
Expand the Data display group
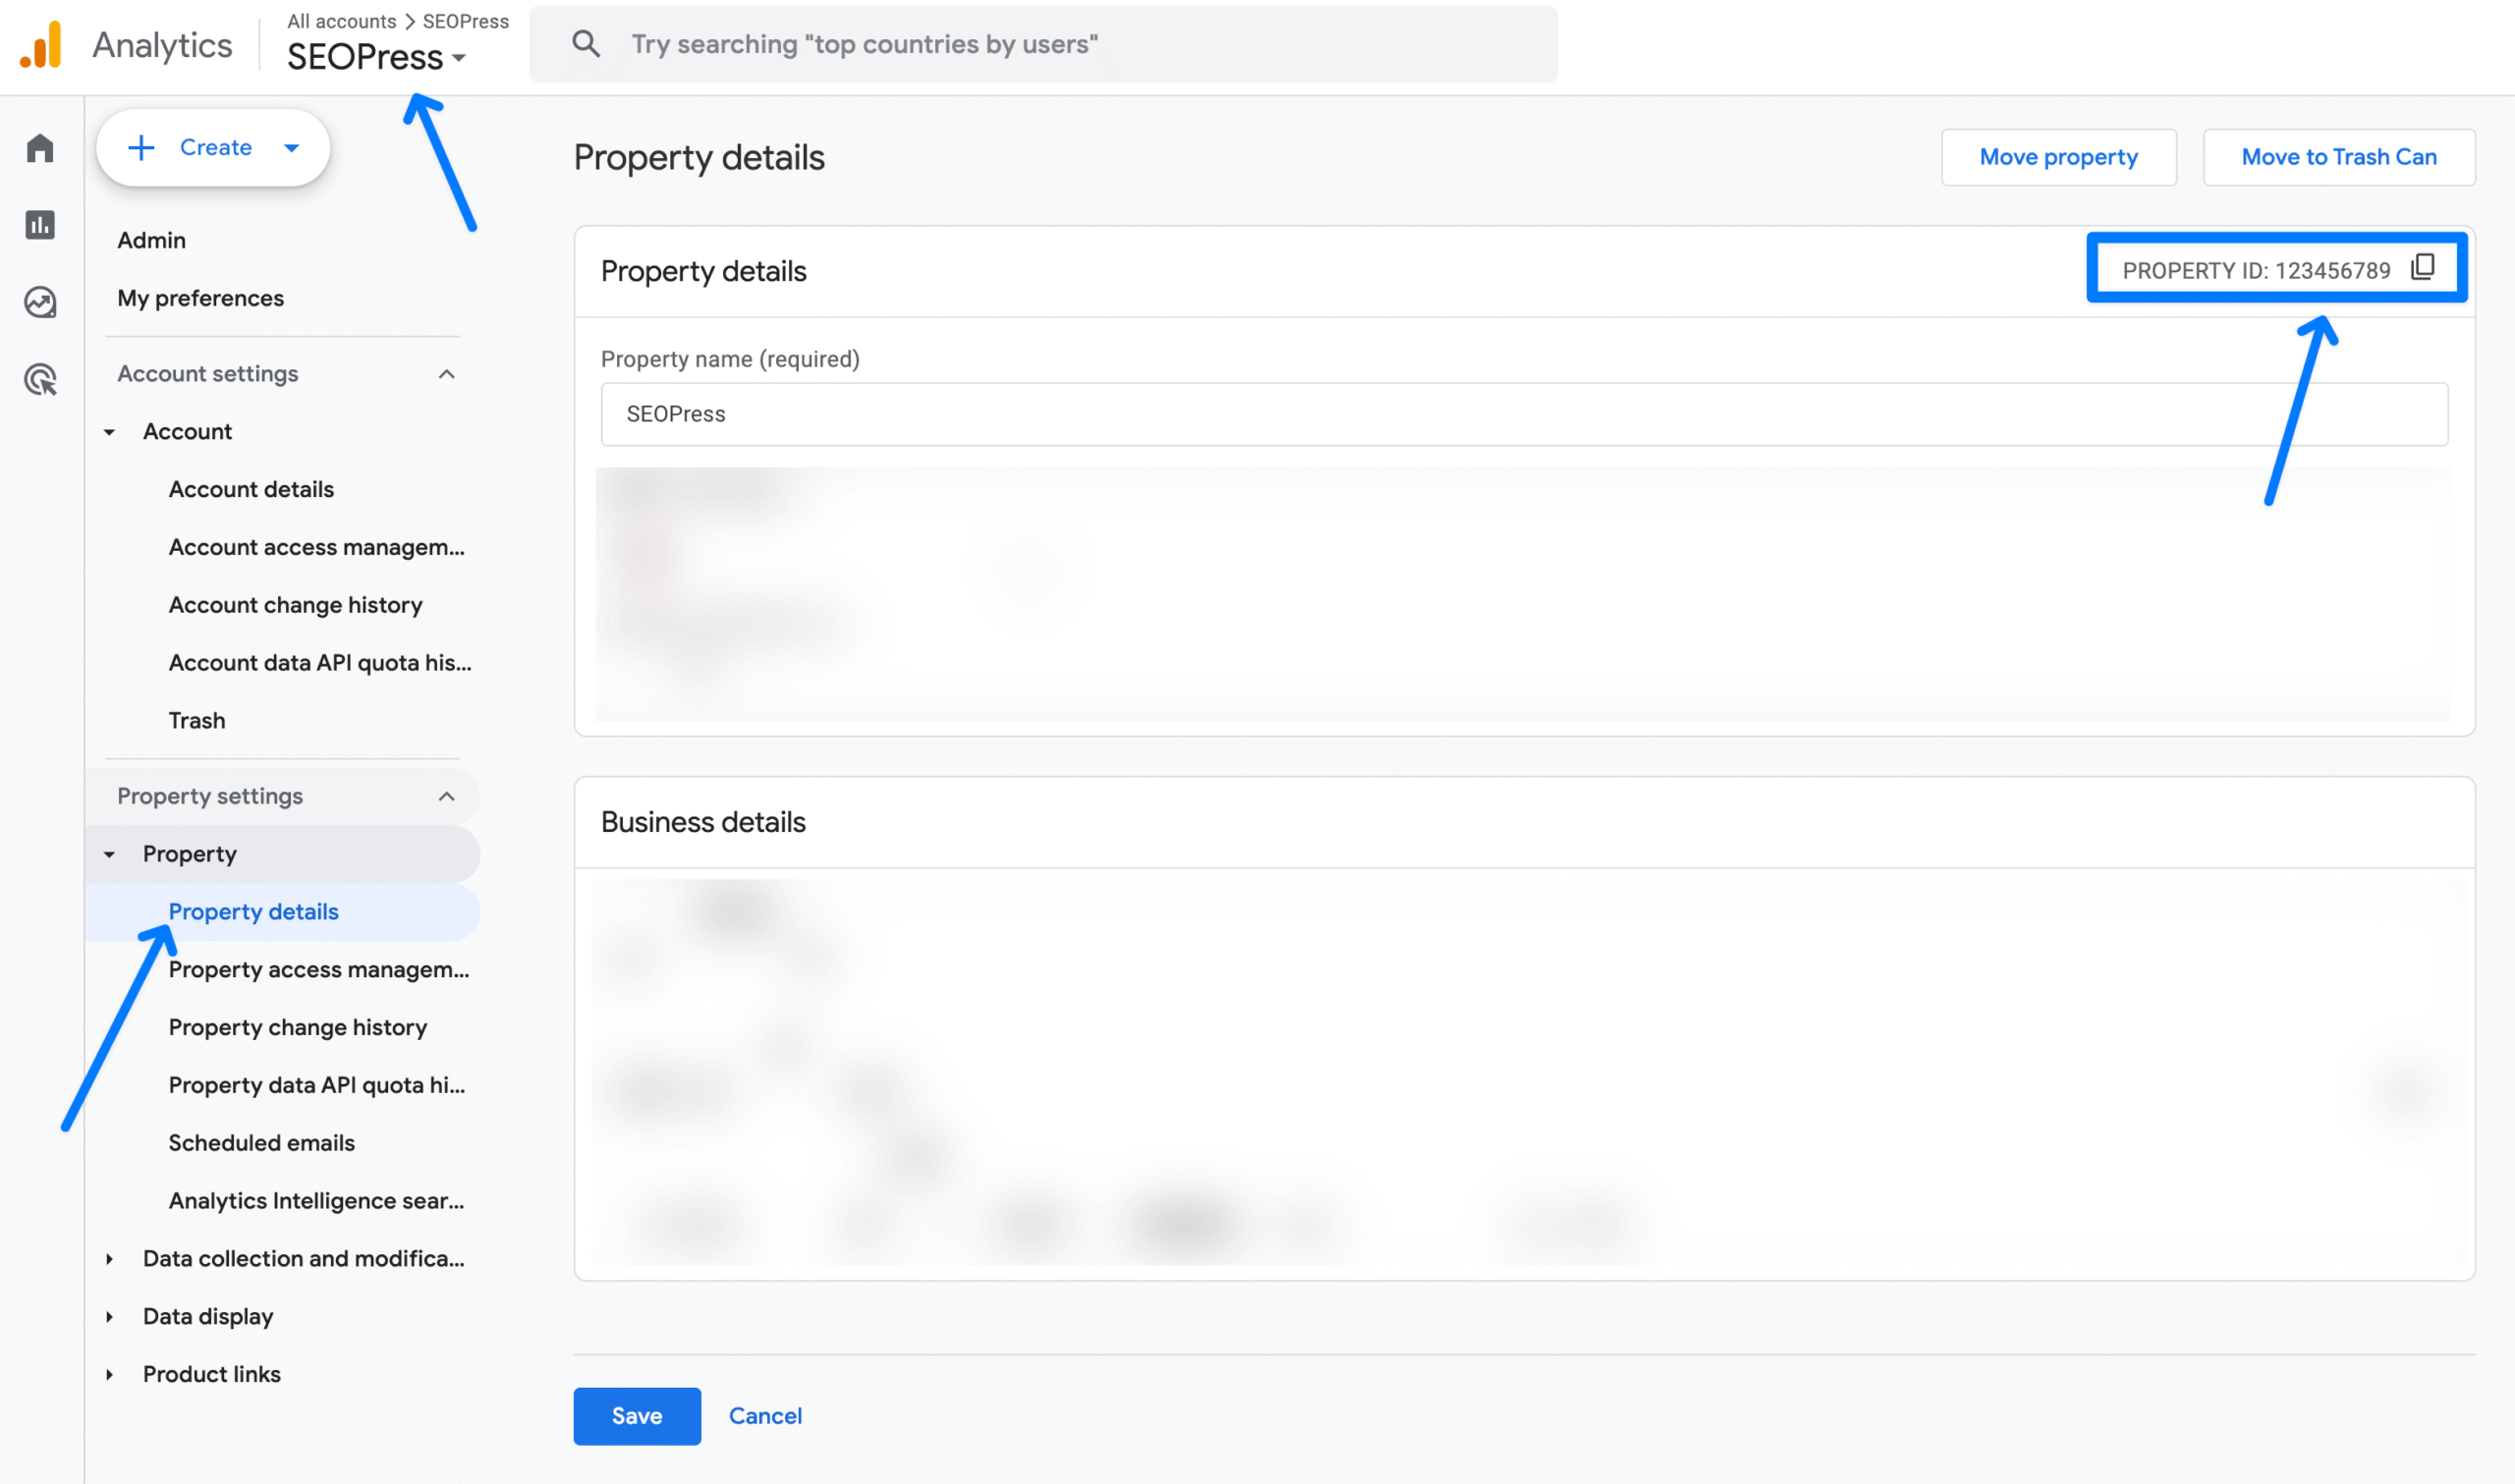110,1317
